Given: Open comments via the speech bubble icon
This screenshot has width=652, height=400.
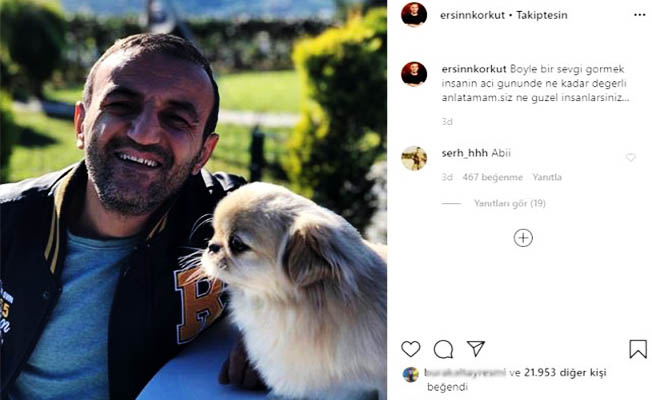Looking at the screenshot, I should 443,349.
